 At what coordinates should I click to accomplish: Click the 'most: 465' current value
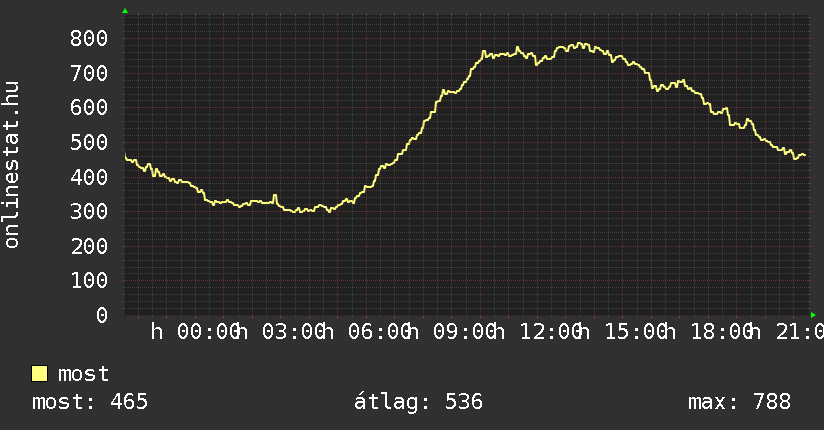(90, 402)
